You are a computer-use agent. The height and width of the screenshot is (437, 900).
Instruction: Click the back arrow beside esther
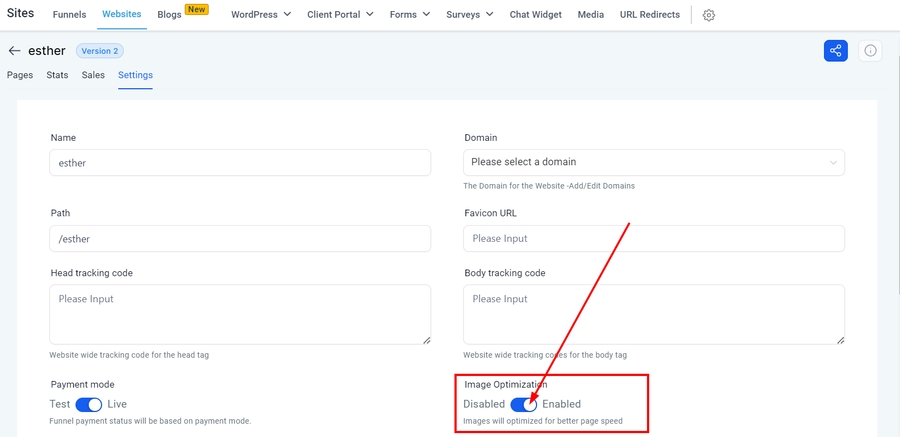click(14, 51)
